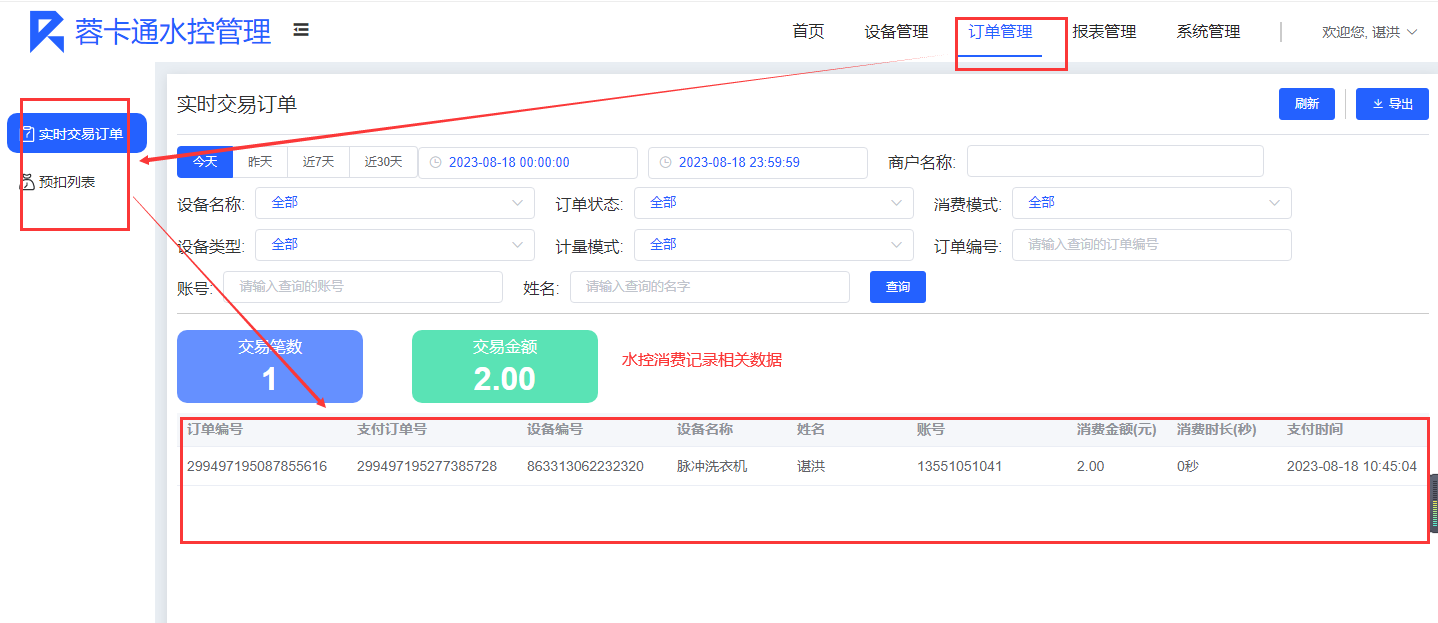Expand the 消费模式 dropdown
The height and width of the screenshot is (623, 1438).
[1152, 203]
